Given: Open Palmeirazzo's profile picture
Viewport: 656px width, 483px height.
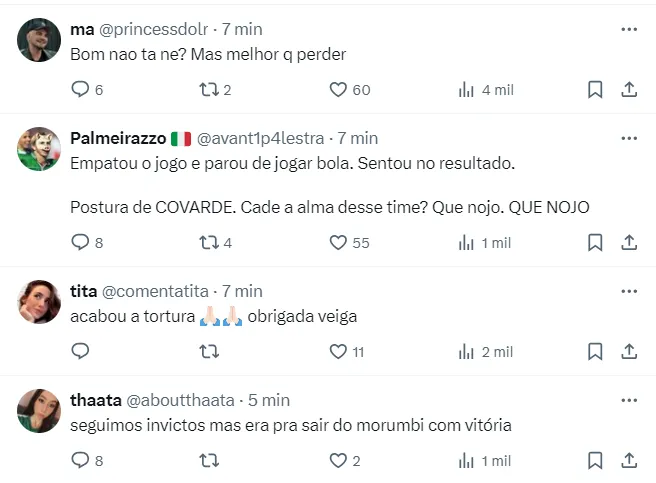Looking at the screenshot, I should coord(39,149).
